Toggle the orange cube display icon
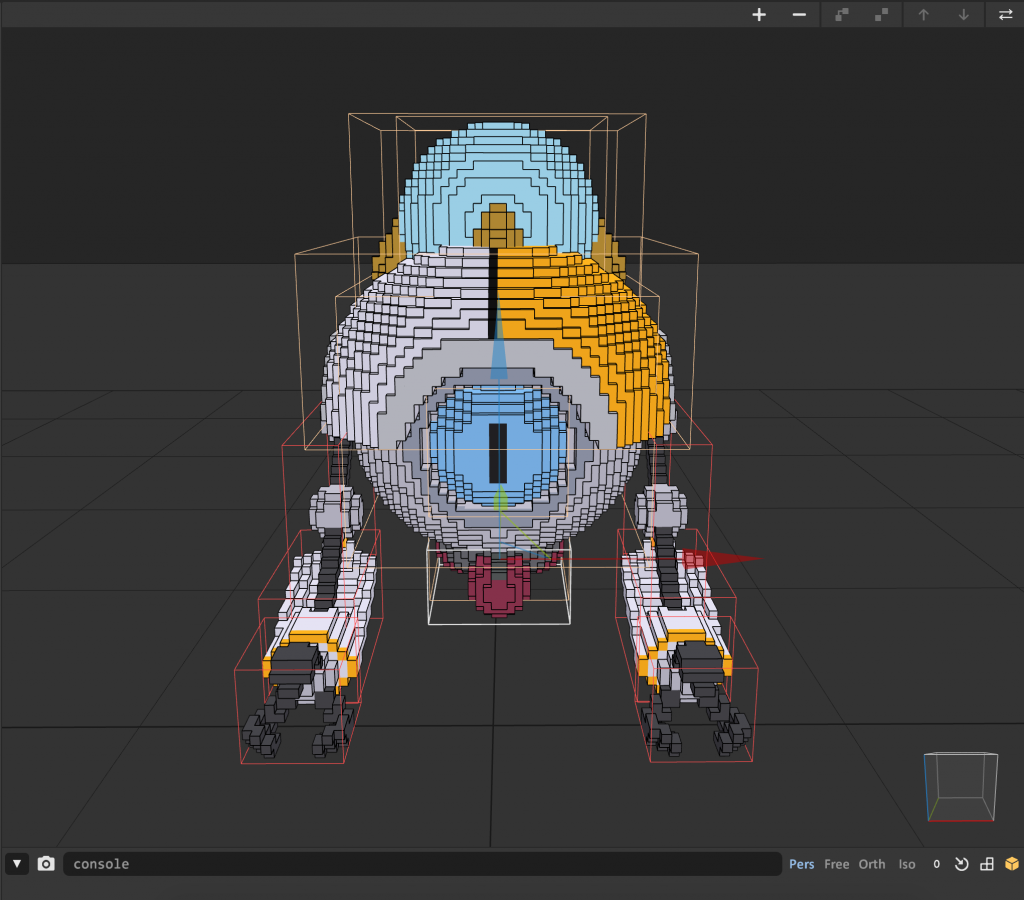The image size is (1024, 900). (1011, 864)
